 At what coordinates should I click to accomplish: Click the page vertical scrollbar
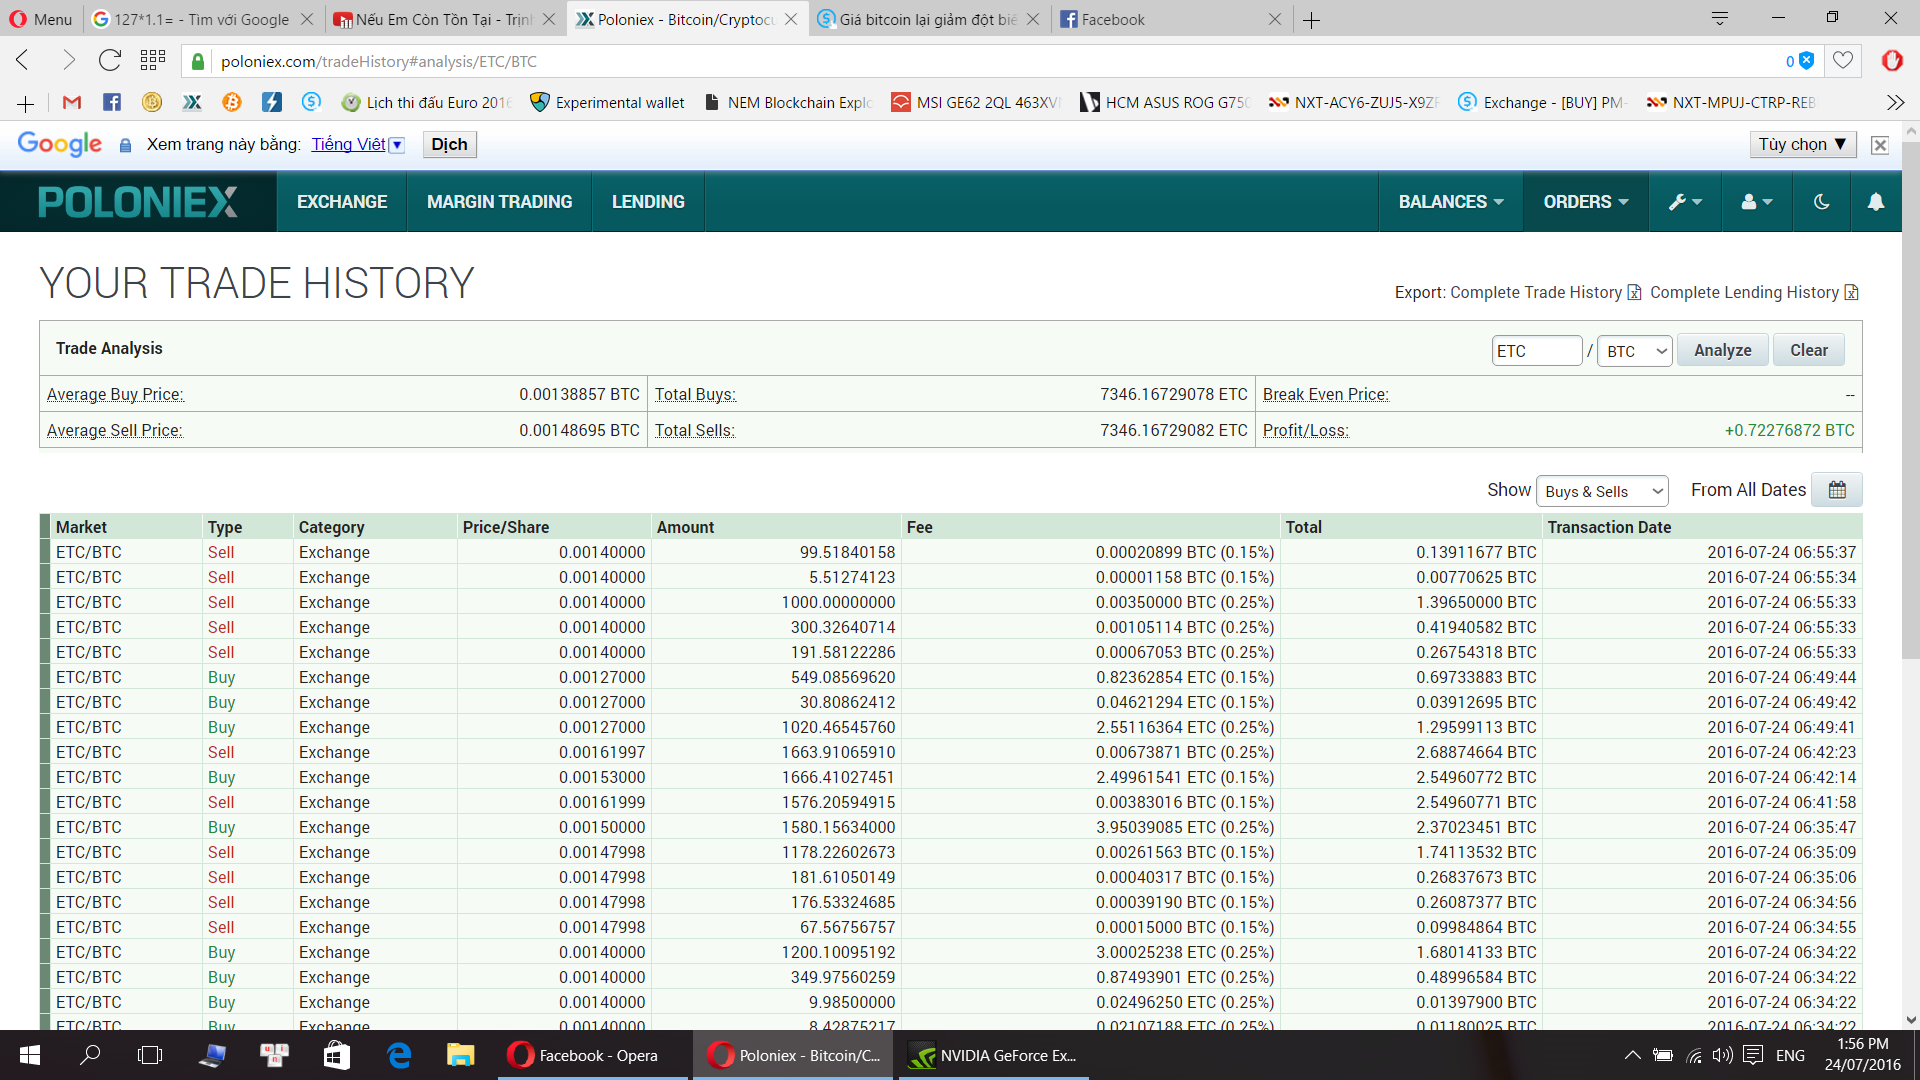[x=1910, y=400]
